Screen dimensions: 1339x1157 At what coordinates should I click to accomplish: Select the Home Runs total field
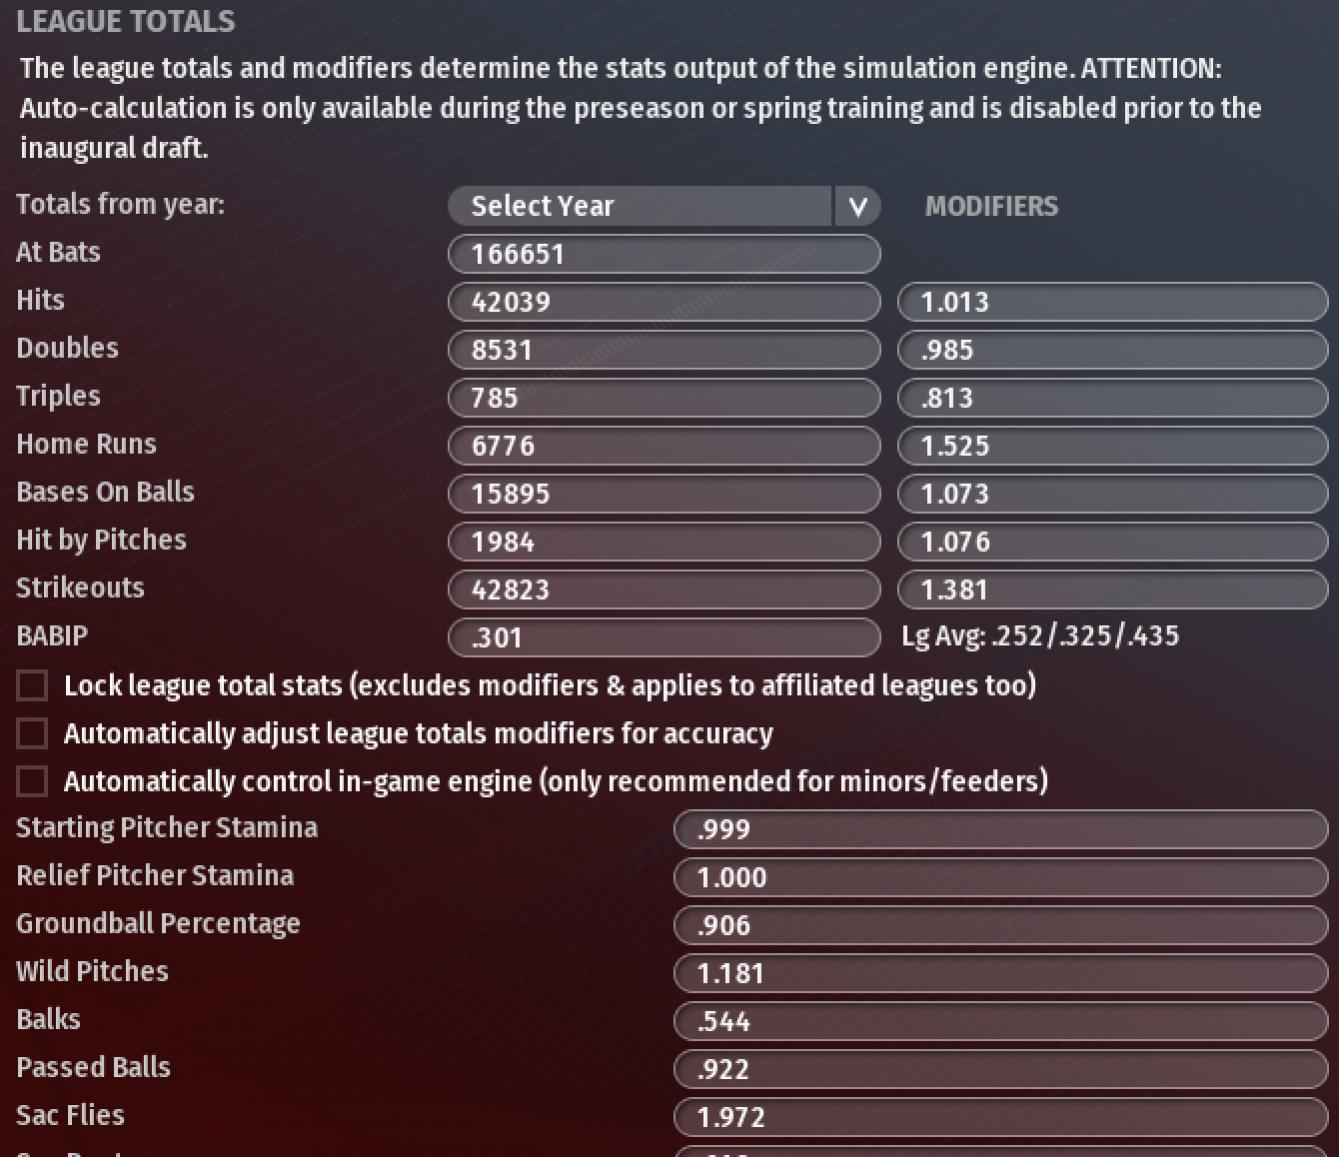664,446
